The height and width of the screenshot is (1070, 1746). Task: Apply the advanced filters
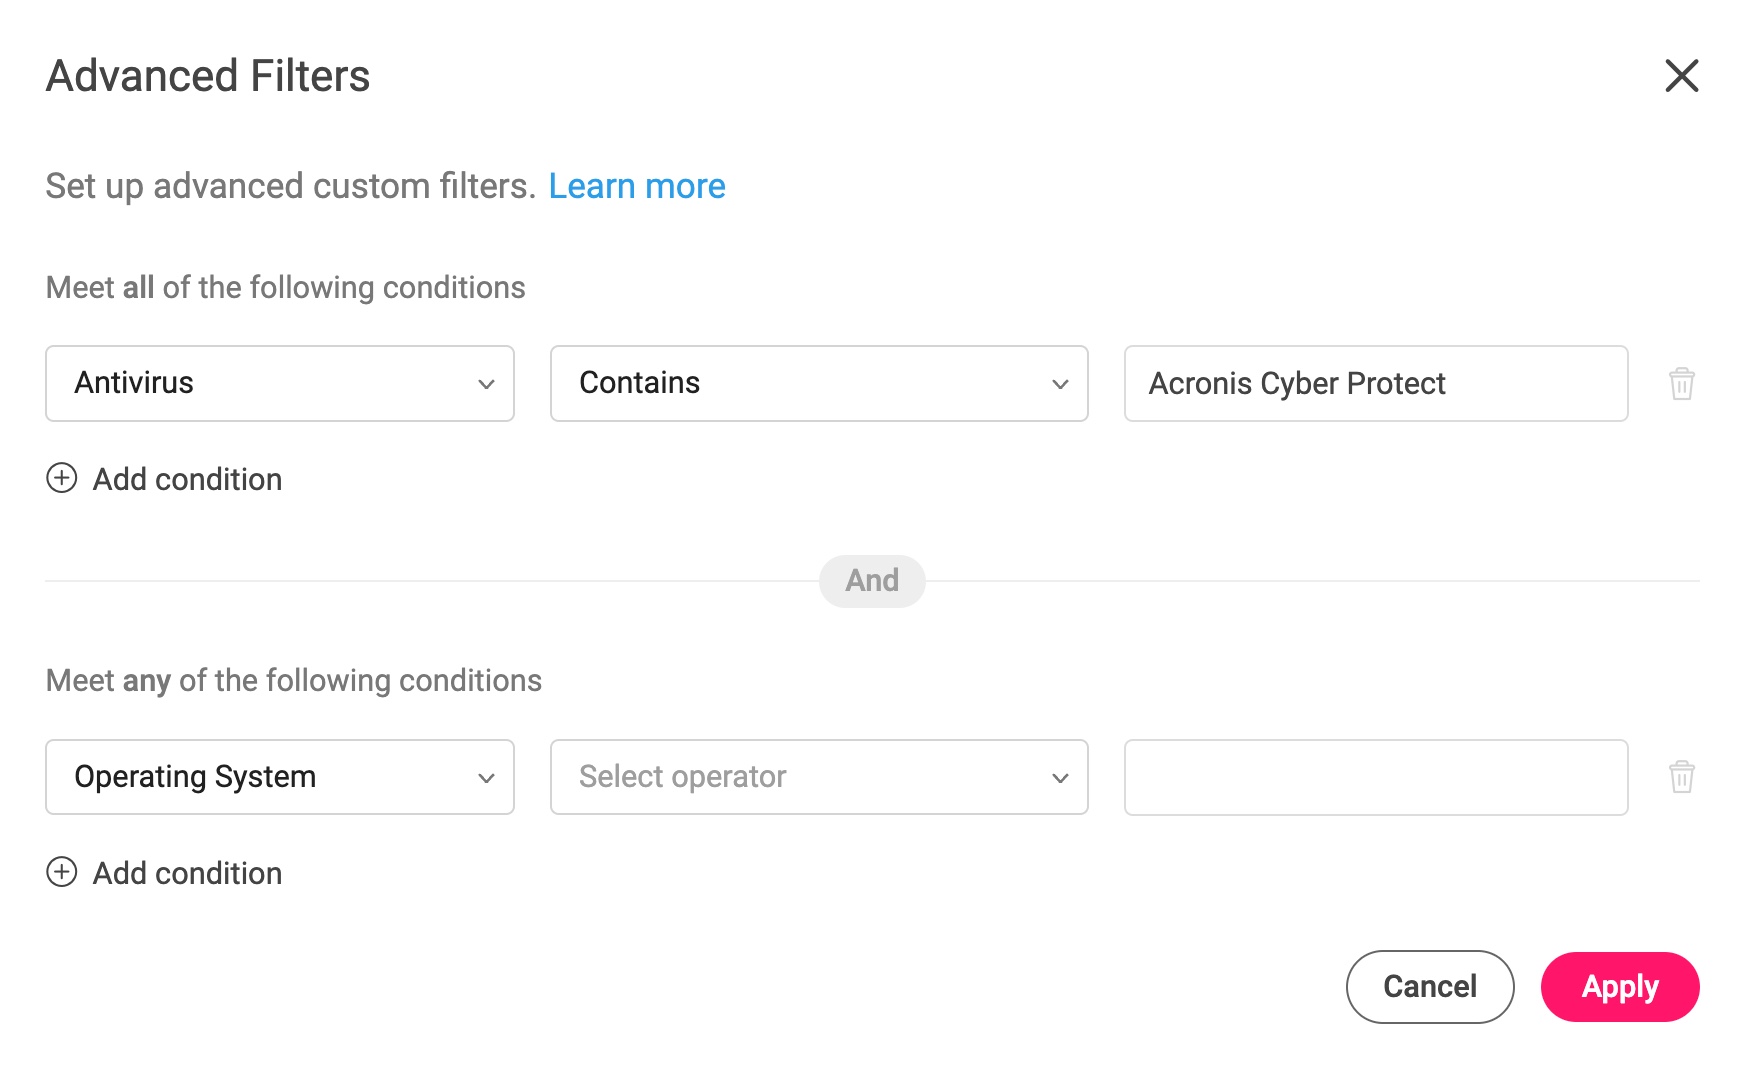[1620, 987]
